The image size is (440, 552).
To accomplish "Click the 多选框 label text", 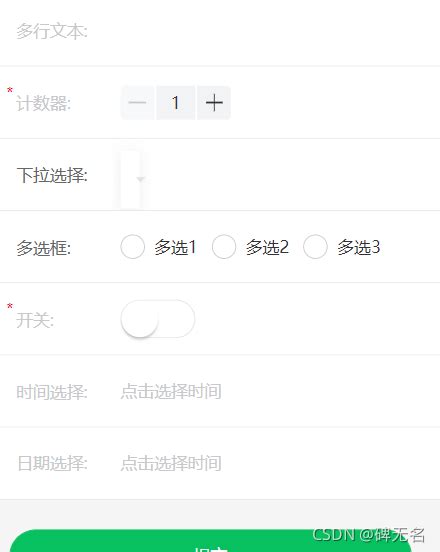I will (x=44, y=248).
